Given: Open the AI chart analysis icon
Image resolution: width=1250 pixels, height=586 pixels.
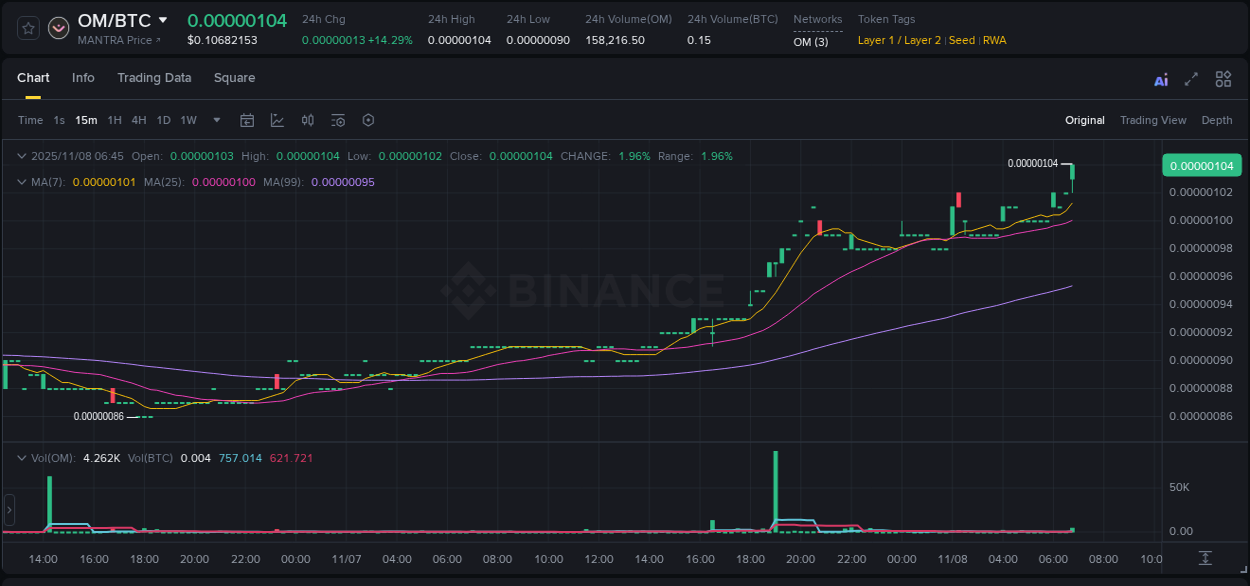Looking at the screenshot, I should 1160,78.
